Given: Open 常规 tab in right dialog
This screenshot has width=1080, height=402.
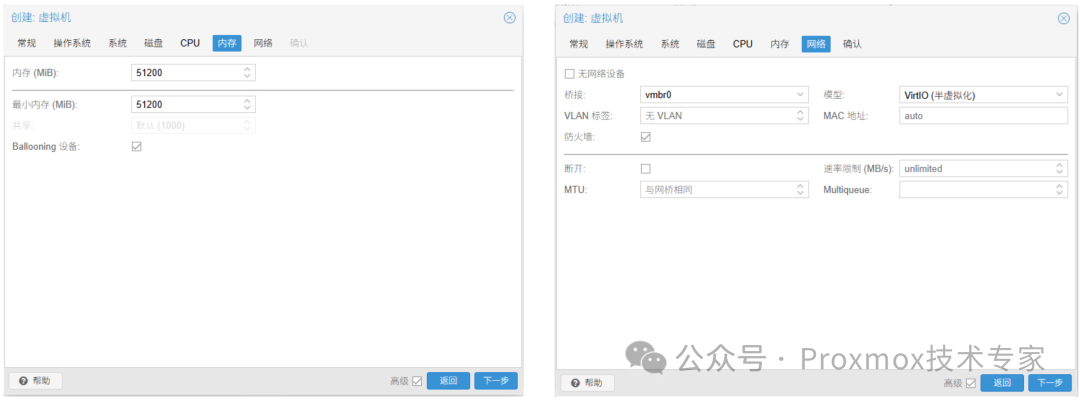Looking at the screenshot, I should pos(579,43).
